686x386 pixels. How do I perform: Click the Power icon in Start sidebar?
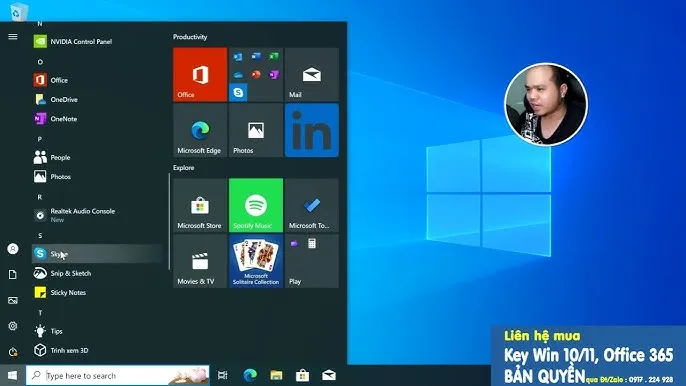click(x=13, y=352)
